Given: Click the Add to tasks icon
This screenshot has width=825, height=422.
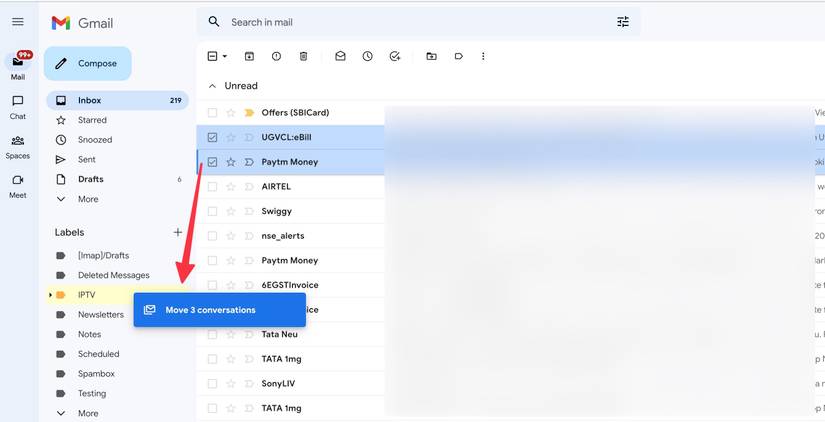Looking at the screenshot, I should (395, 56).
